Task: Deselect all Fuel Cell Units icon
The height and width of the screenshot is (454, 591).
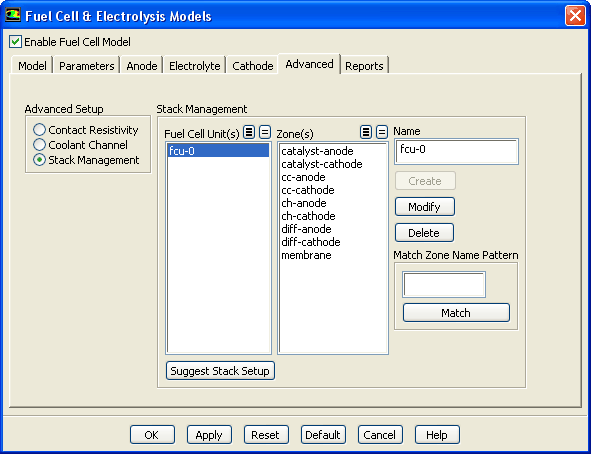Action: (265, 132)
